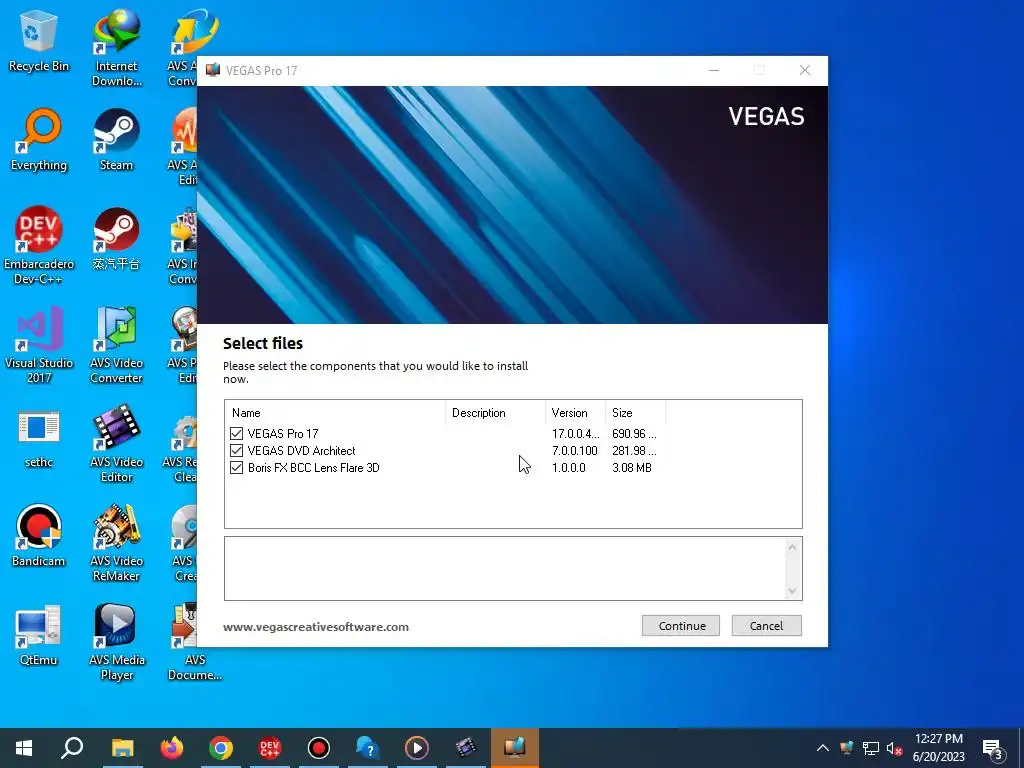The image size is (1024, 768).
Task: Switch to the VEGAS installer taskbar button
Action: (515, 748)
